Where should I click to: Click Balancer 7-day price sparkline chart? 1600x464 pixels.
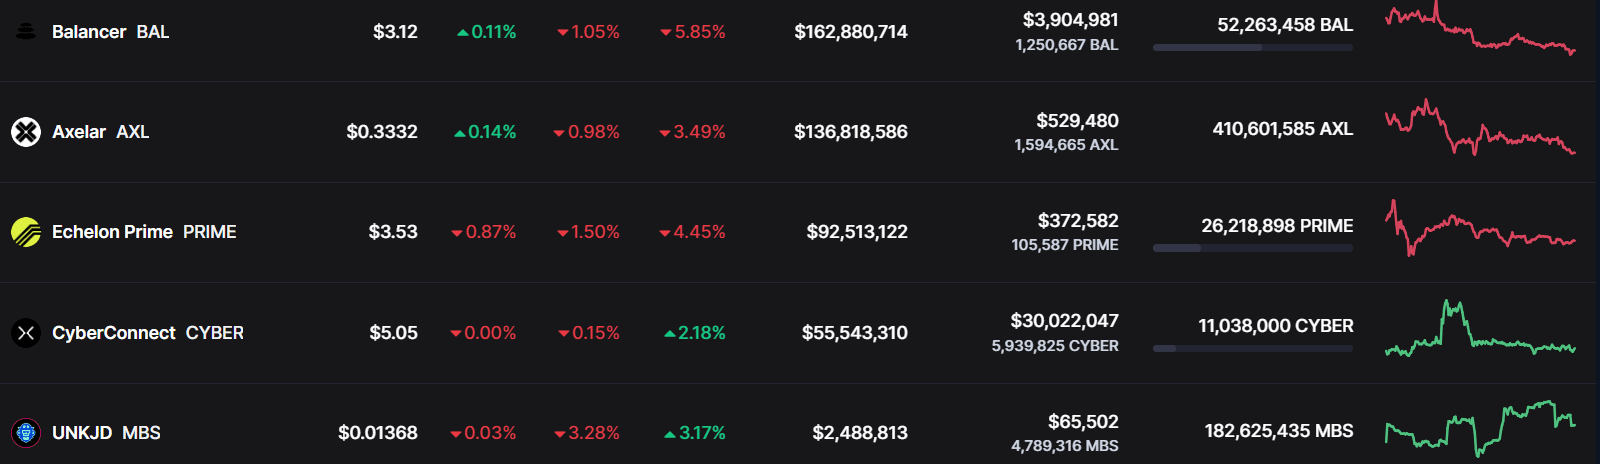coord(1479,30)
